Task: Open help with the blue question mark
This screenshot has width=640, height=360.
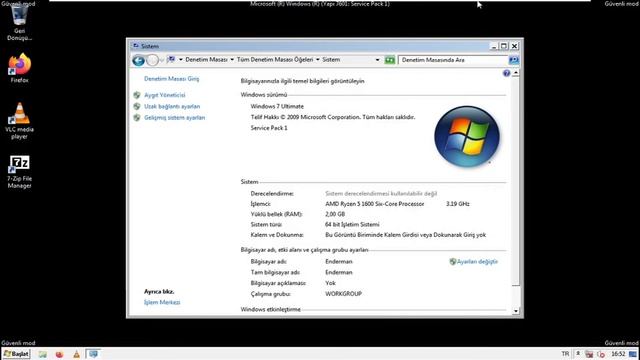Action: pos(507,73)
